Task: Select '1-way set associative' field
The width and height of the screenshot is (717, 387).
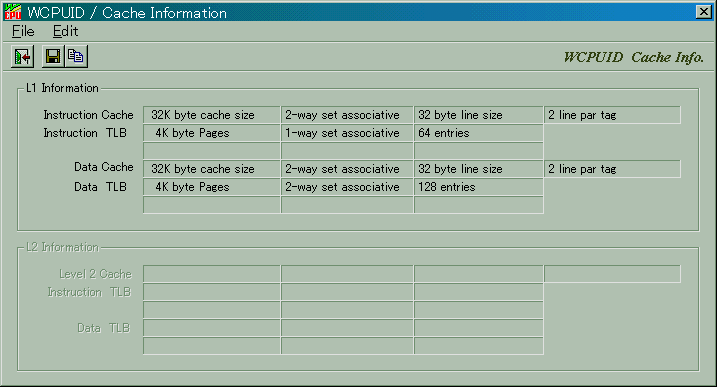Action: point(347,133)
